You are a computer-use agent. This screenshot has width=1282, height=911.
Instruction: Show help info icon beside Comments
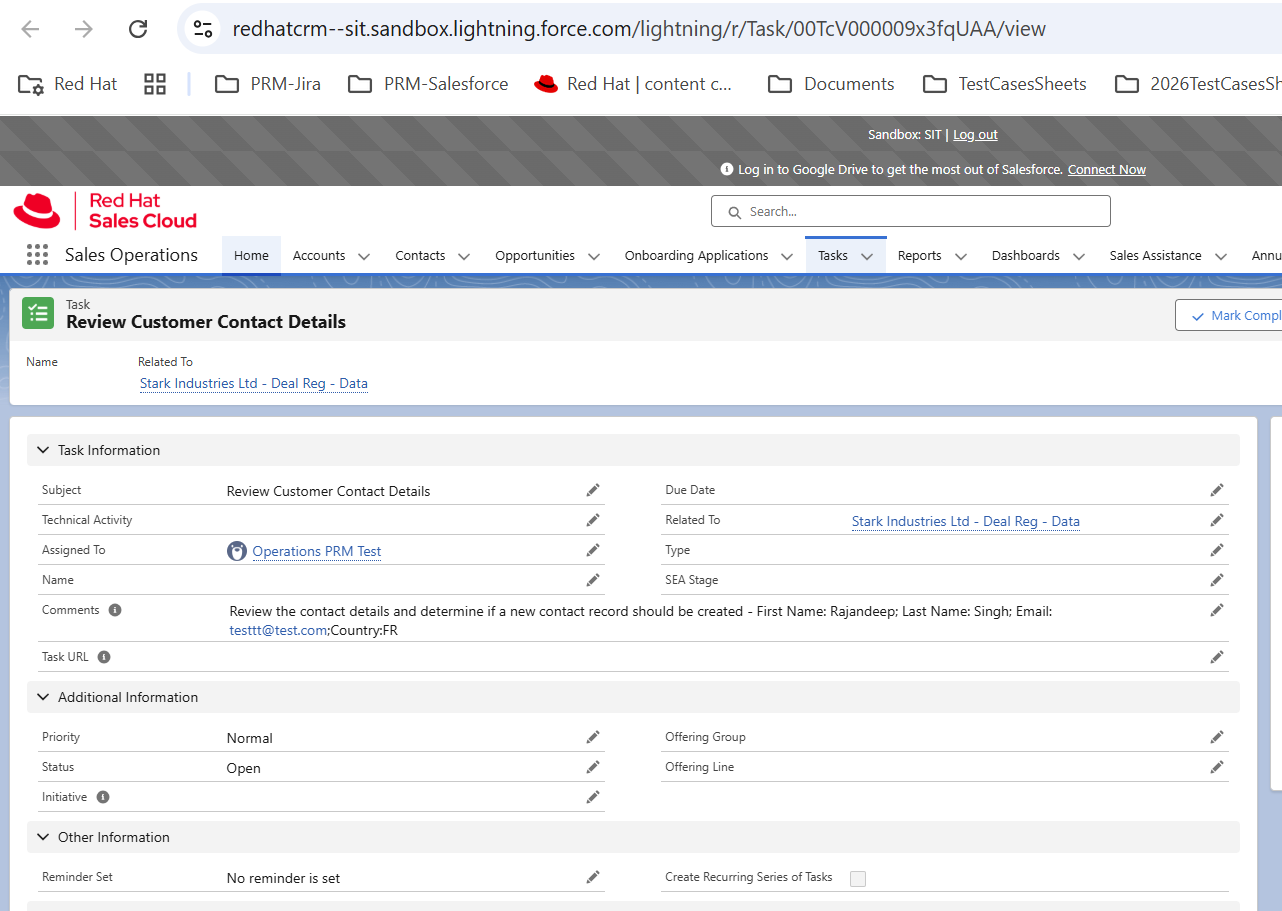(x=115, y=610)
